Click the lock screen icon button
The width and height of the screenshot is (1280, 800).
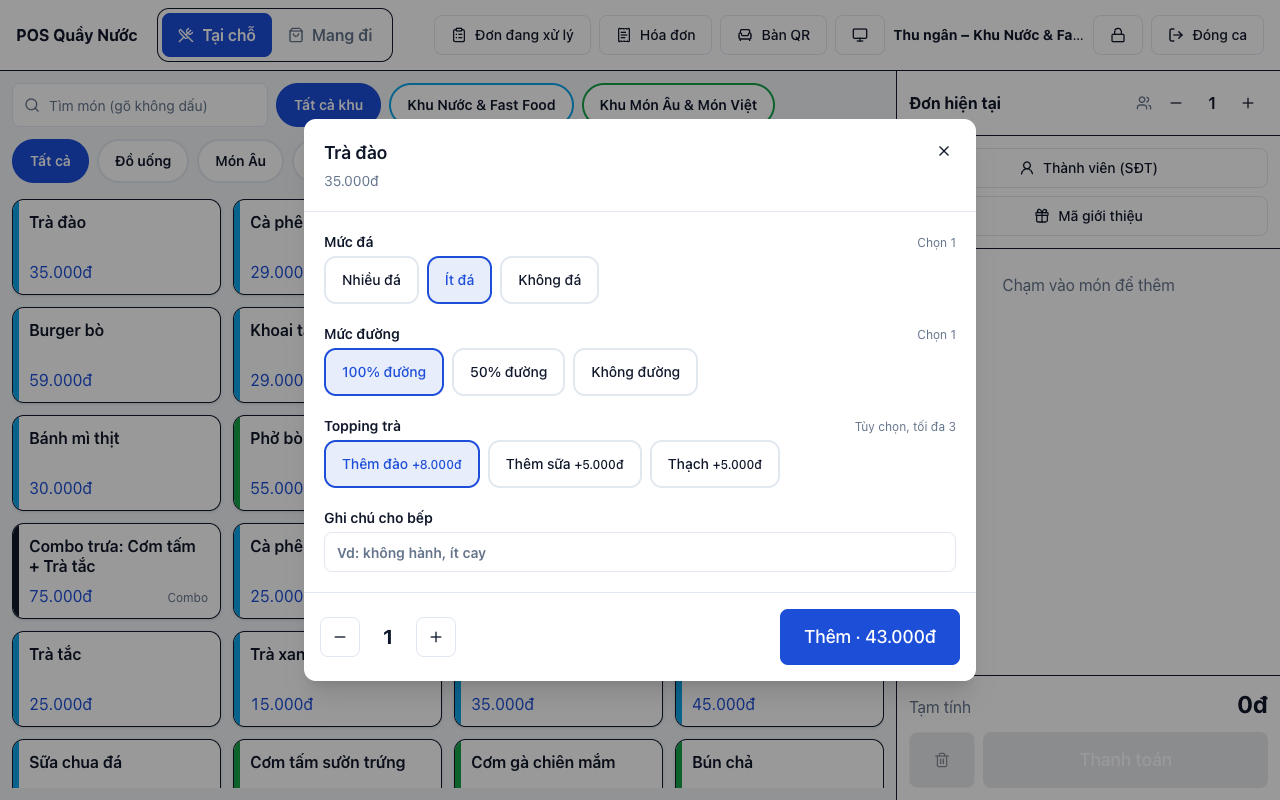[1118, 35]
